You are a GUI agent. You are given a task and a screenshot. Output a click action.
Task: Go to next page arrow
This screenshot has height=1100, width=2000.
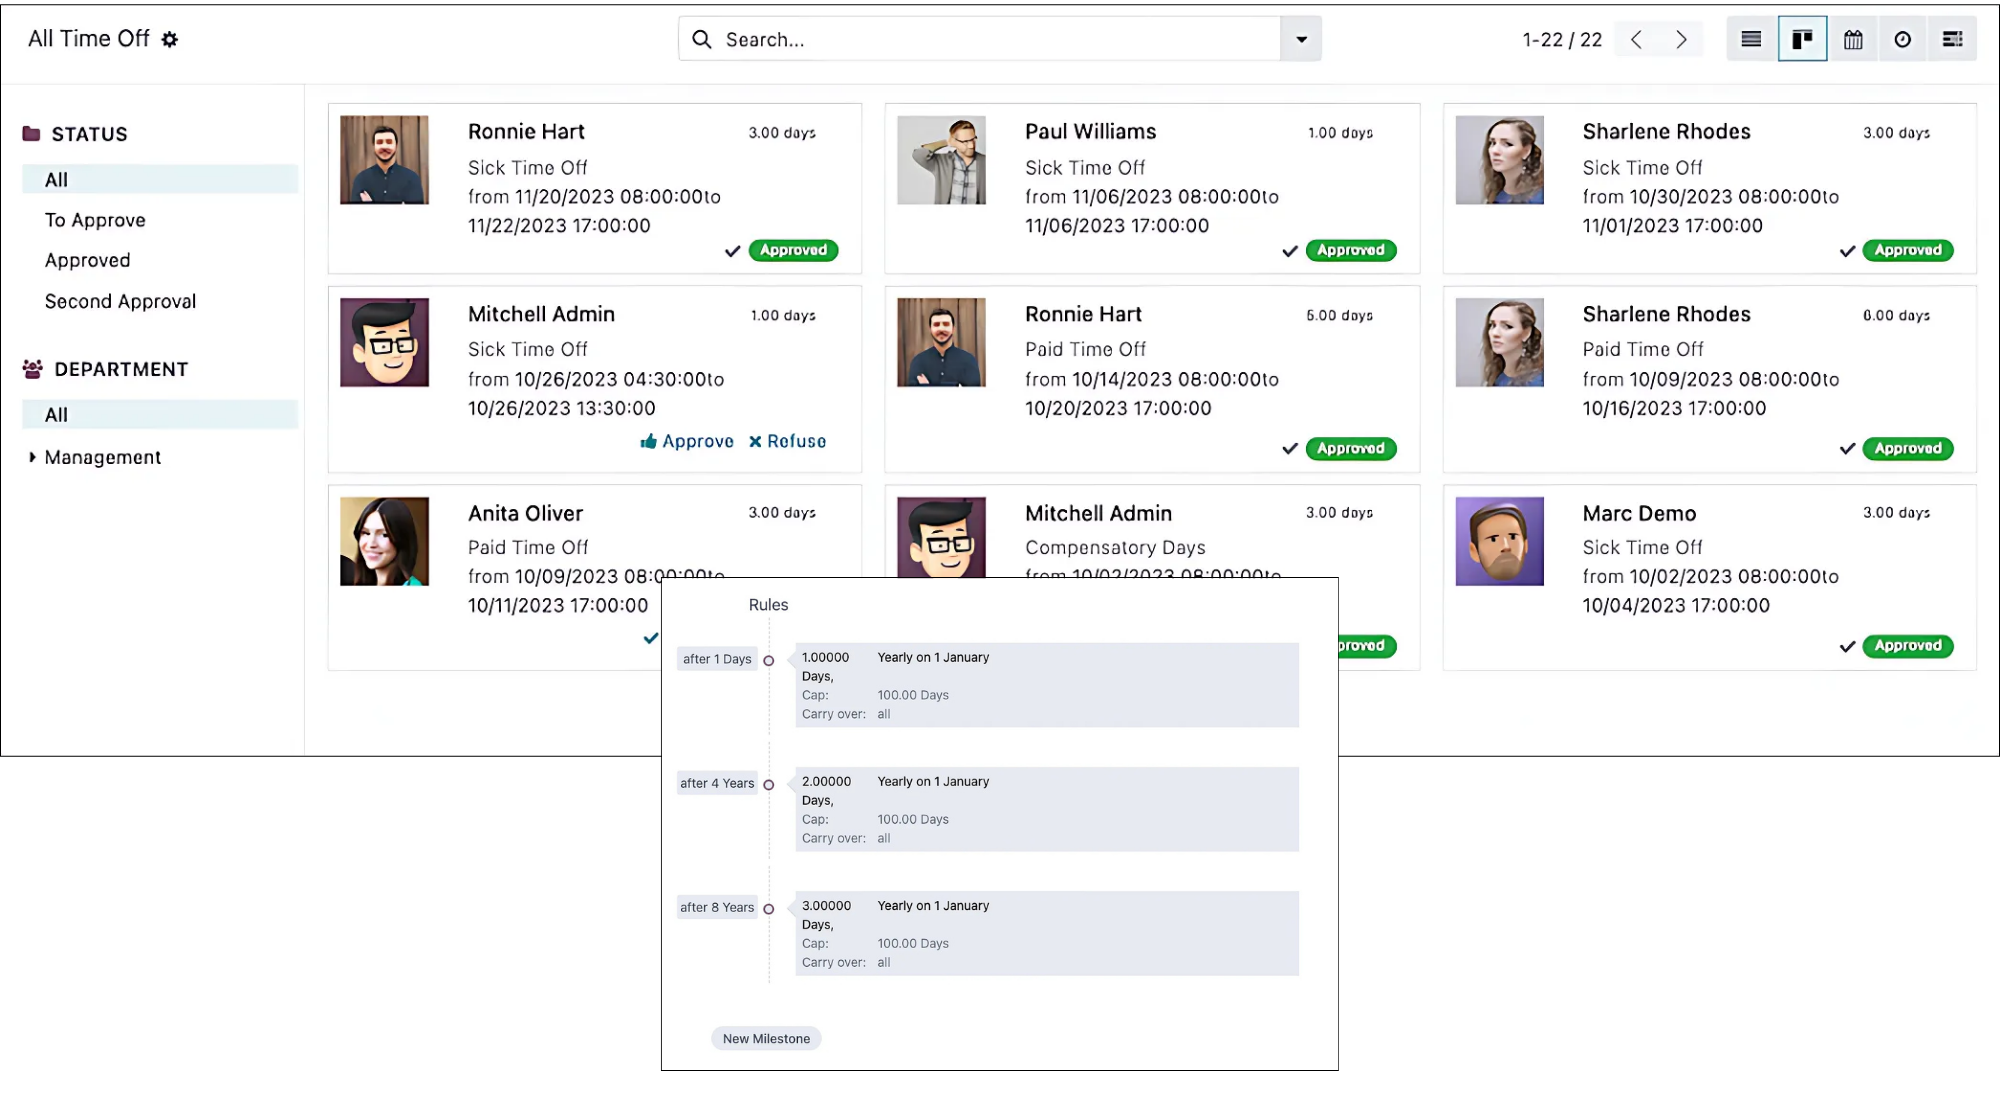(1681, 39)
